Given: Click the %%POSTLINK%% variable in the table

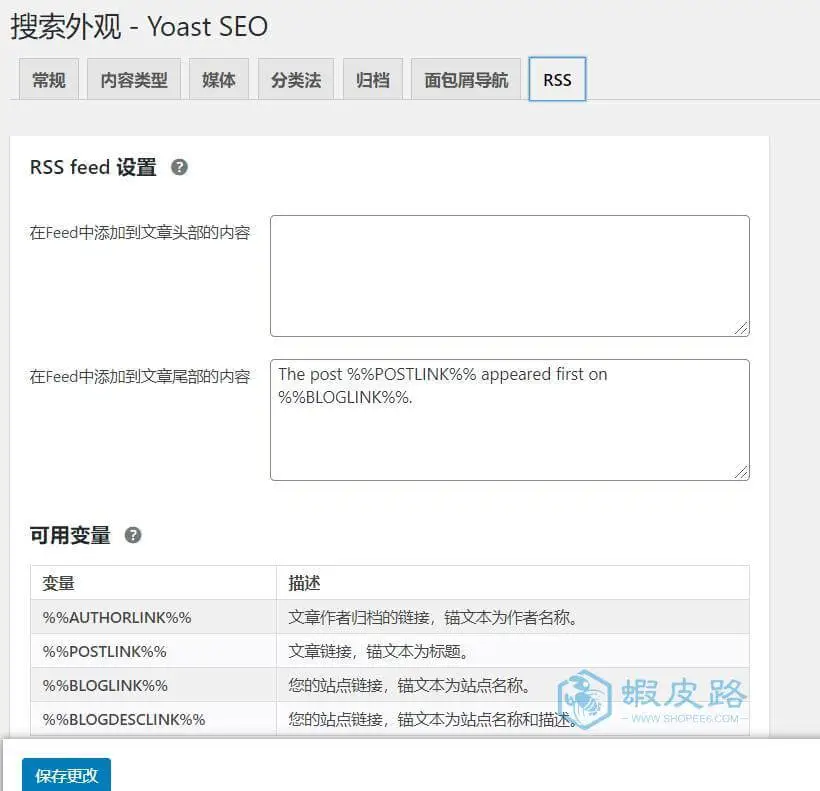Looking at the screenshot, I should point(153,651).
